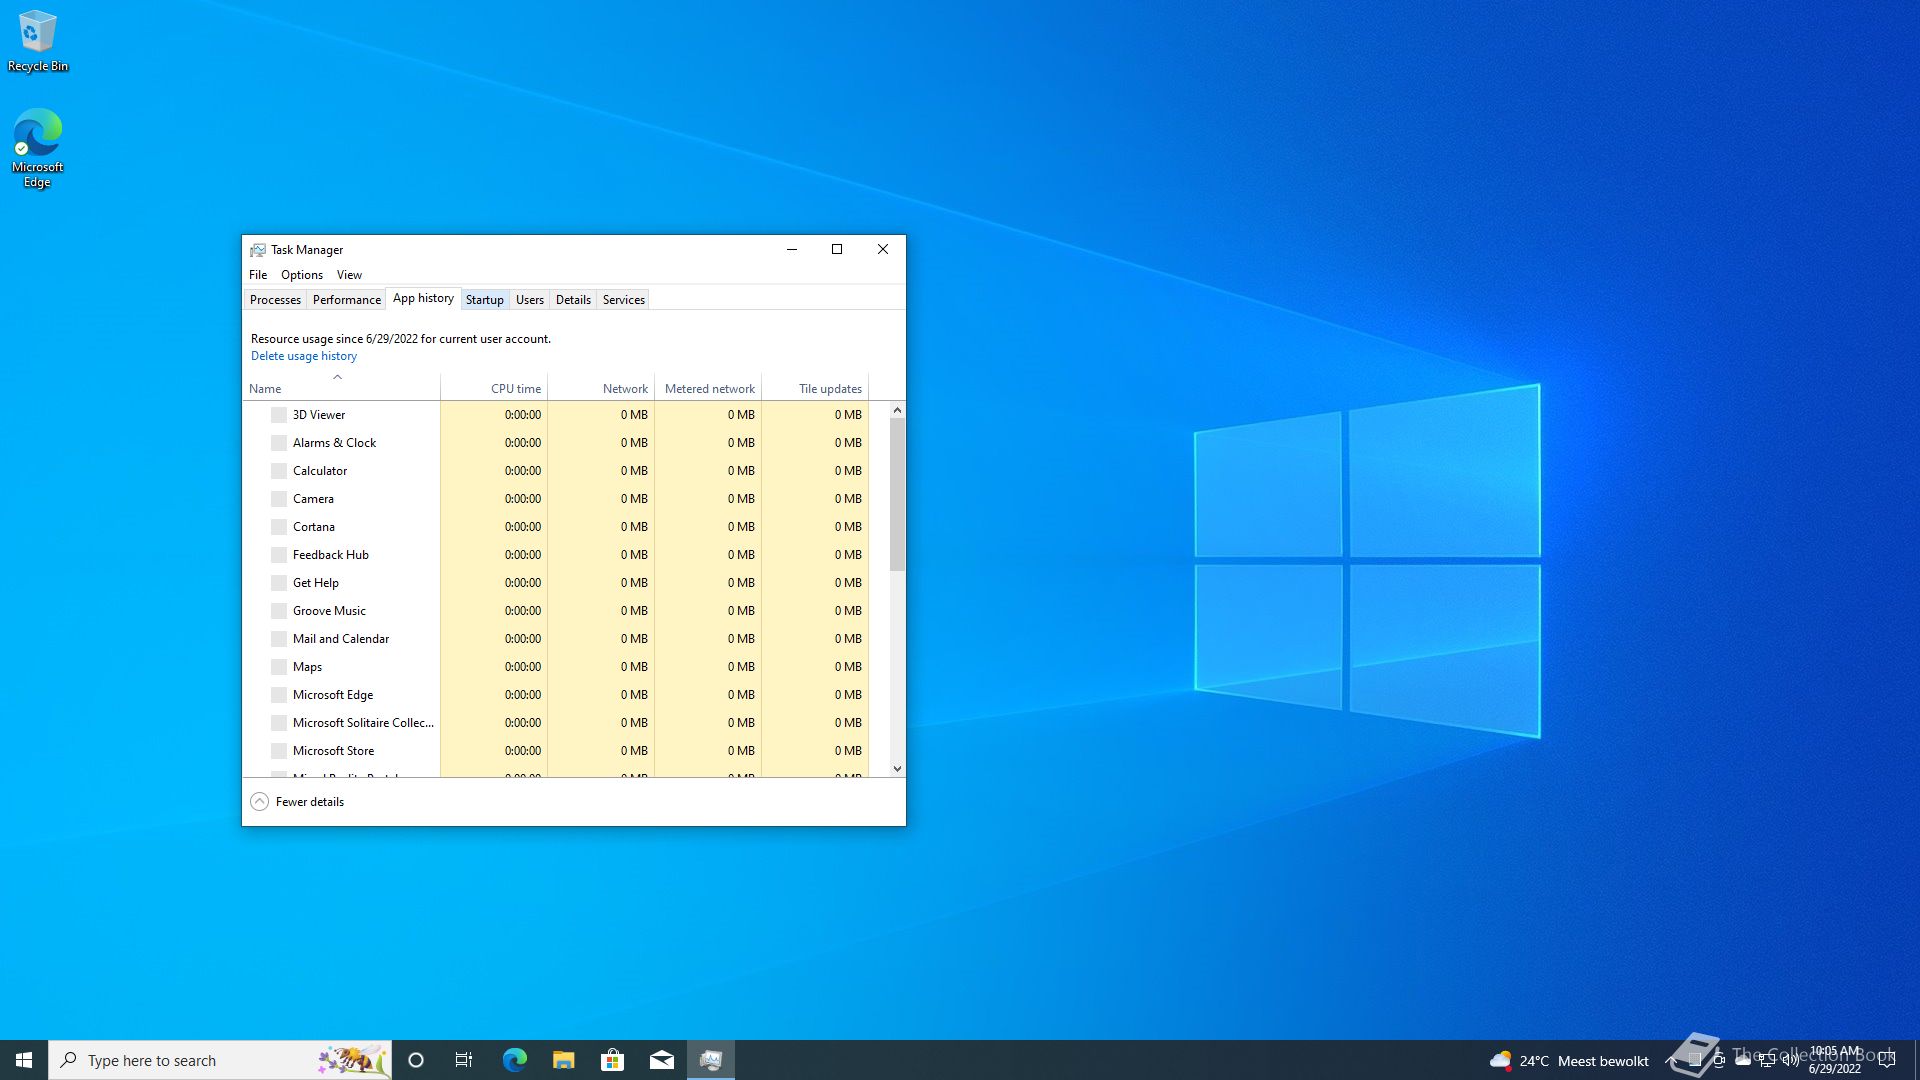This screenshot has width=1920, height=1080.
Task: Click the Delete usage history link
Action: click(x=303, y=356)
